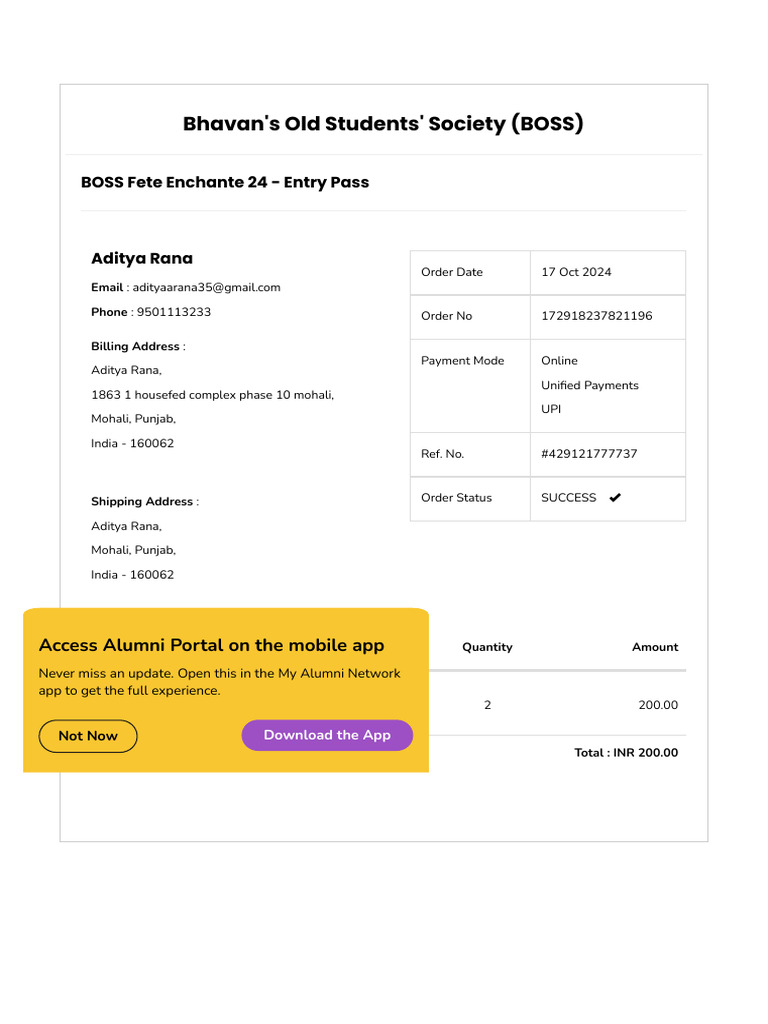Dismiss the banner with Not Now
Screen dimensions: 768x1024
pyautogui.click(x=88, y=736)
